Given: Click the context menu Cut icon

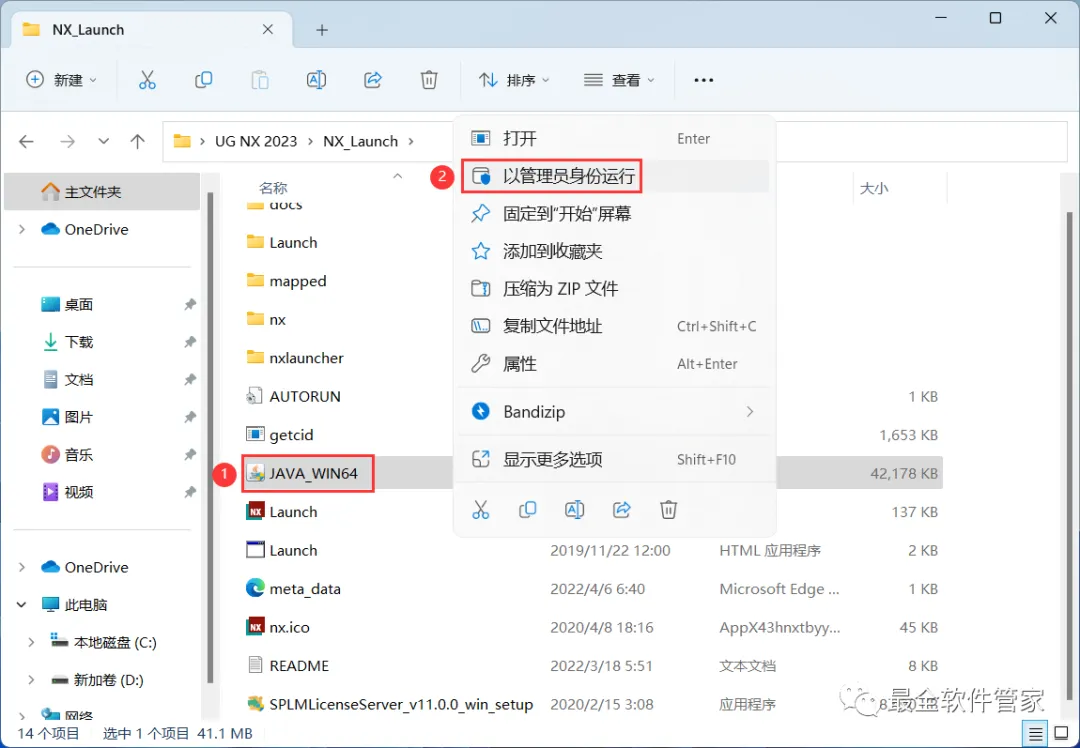Looking at the screenshot, I should tap(481, 510).
